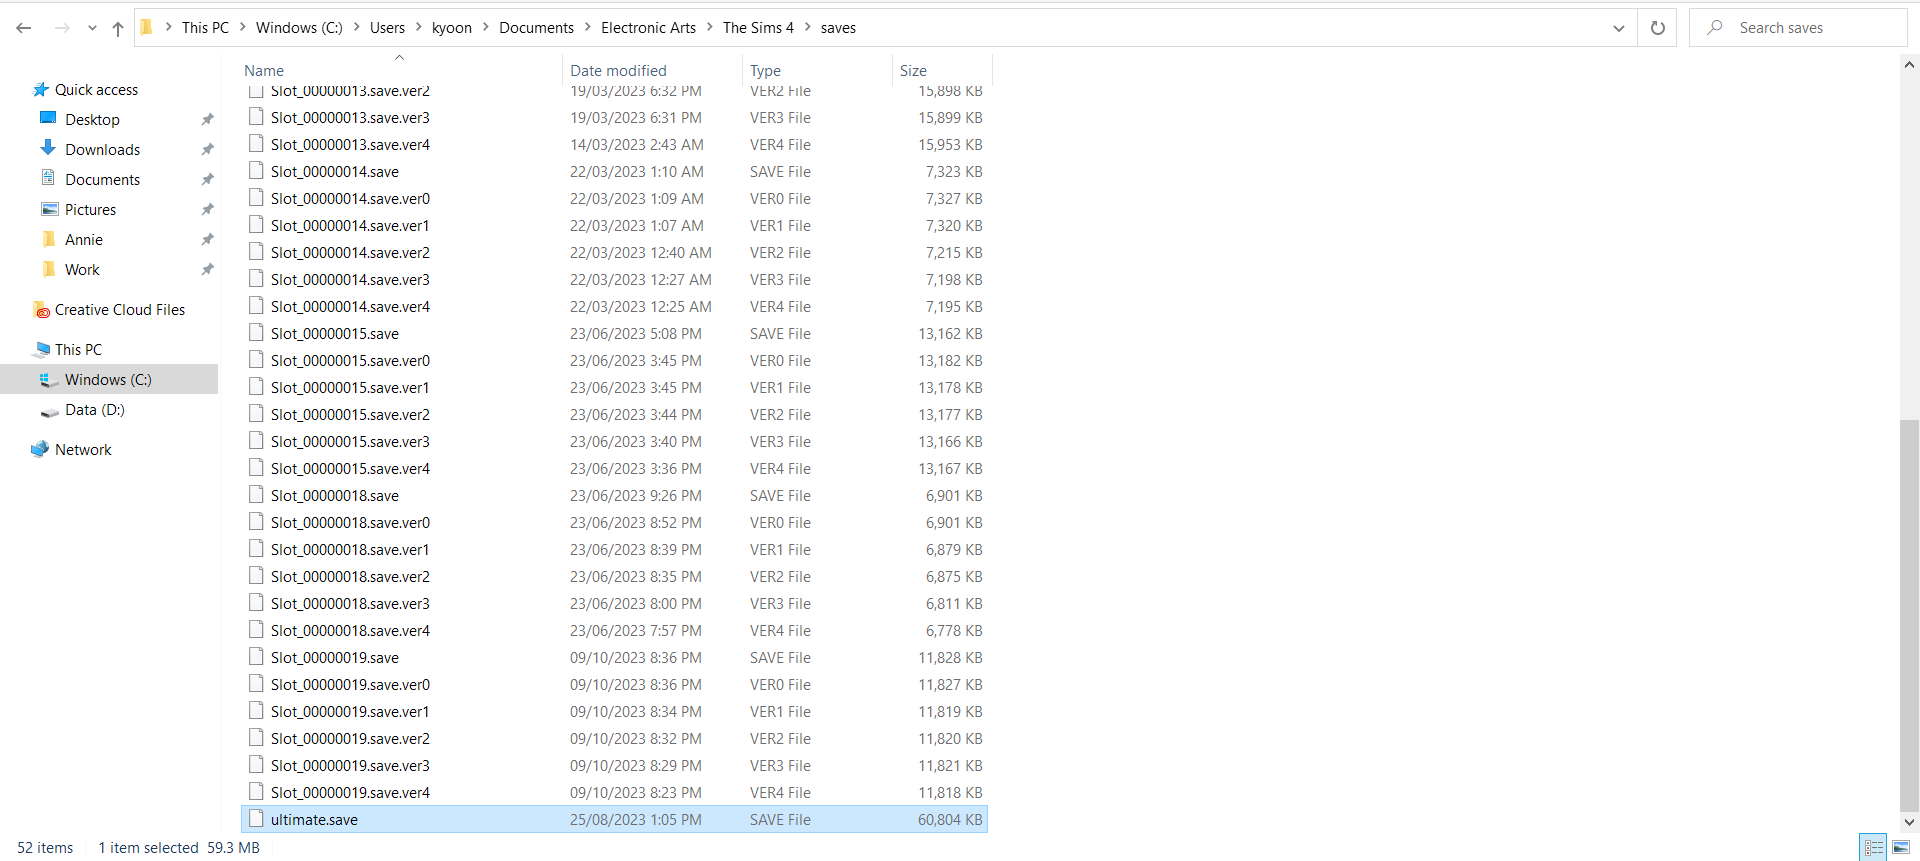Viewport: 1920px width, 861px height.
Task: Click the Back navigation arrow
Action: (x=24, y=28)
